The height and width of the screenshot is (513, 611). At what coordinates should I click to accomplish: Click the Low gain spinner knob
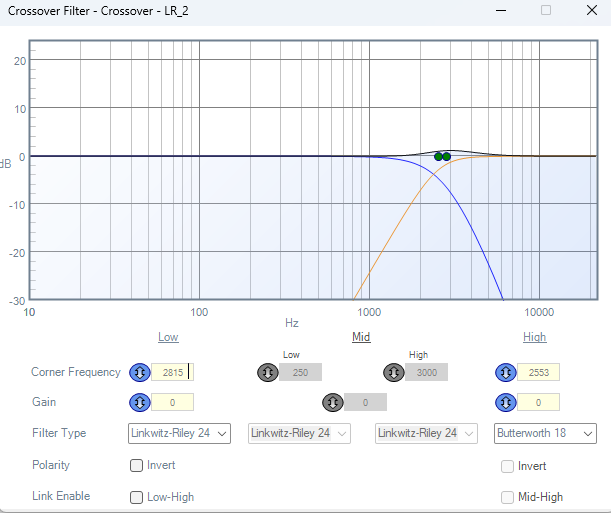(x=140, y=402)
